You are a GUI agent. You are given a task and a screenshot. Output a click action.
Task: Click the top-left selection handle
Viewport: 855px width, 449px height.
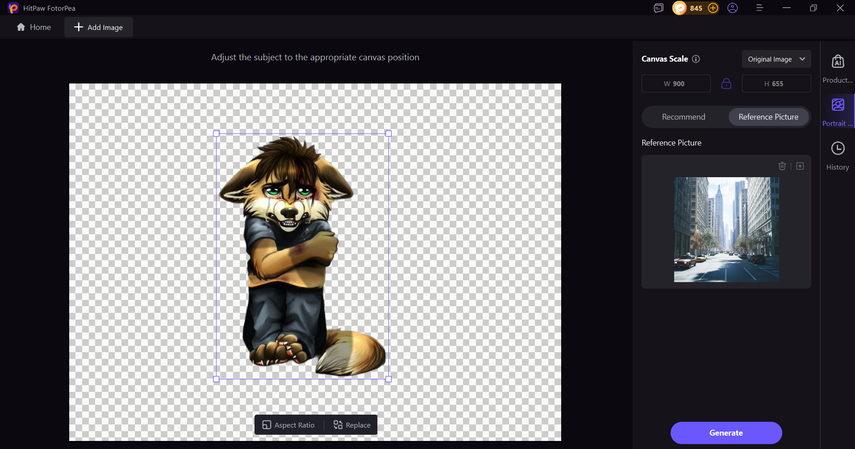tap(216, 133)
